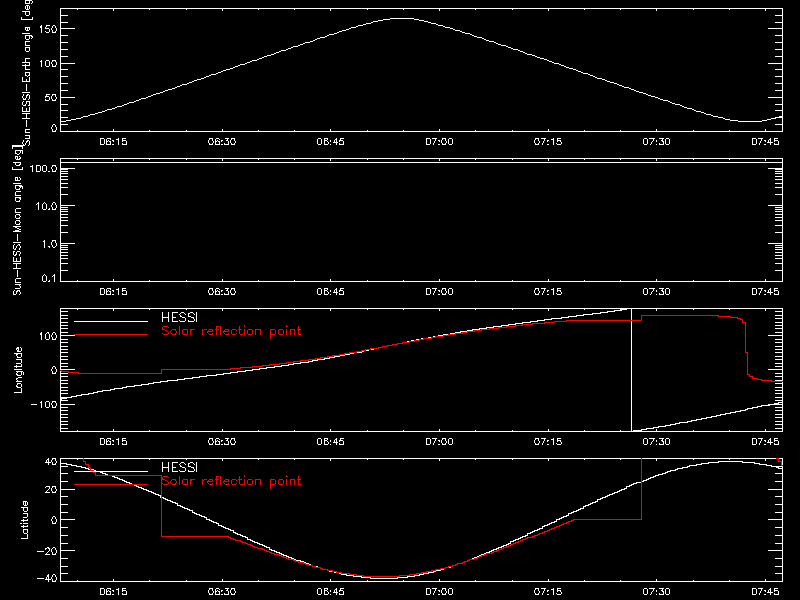Click white HESSI legend line in Longitude plot

point(111,321)
